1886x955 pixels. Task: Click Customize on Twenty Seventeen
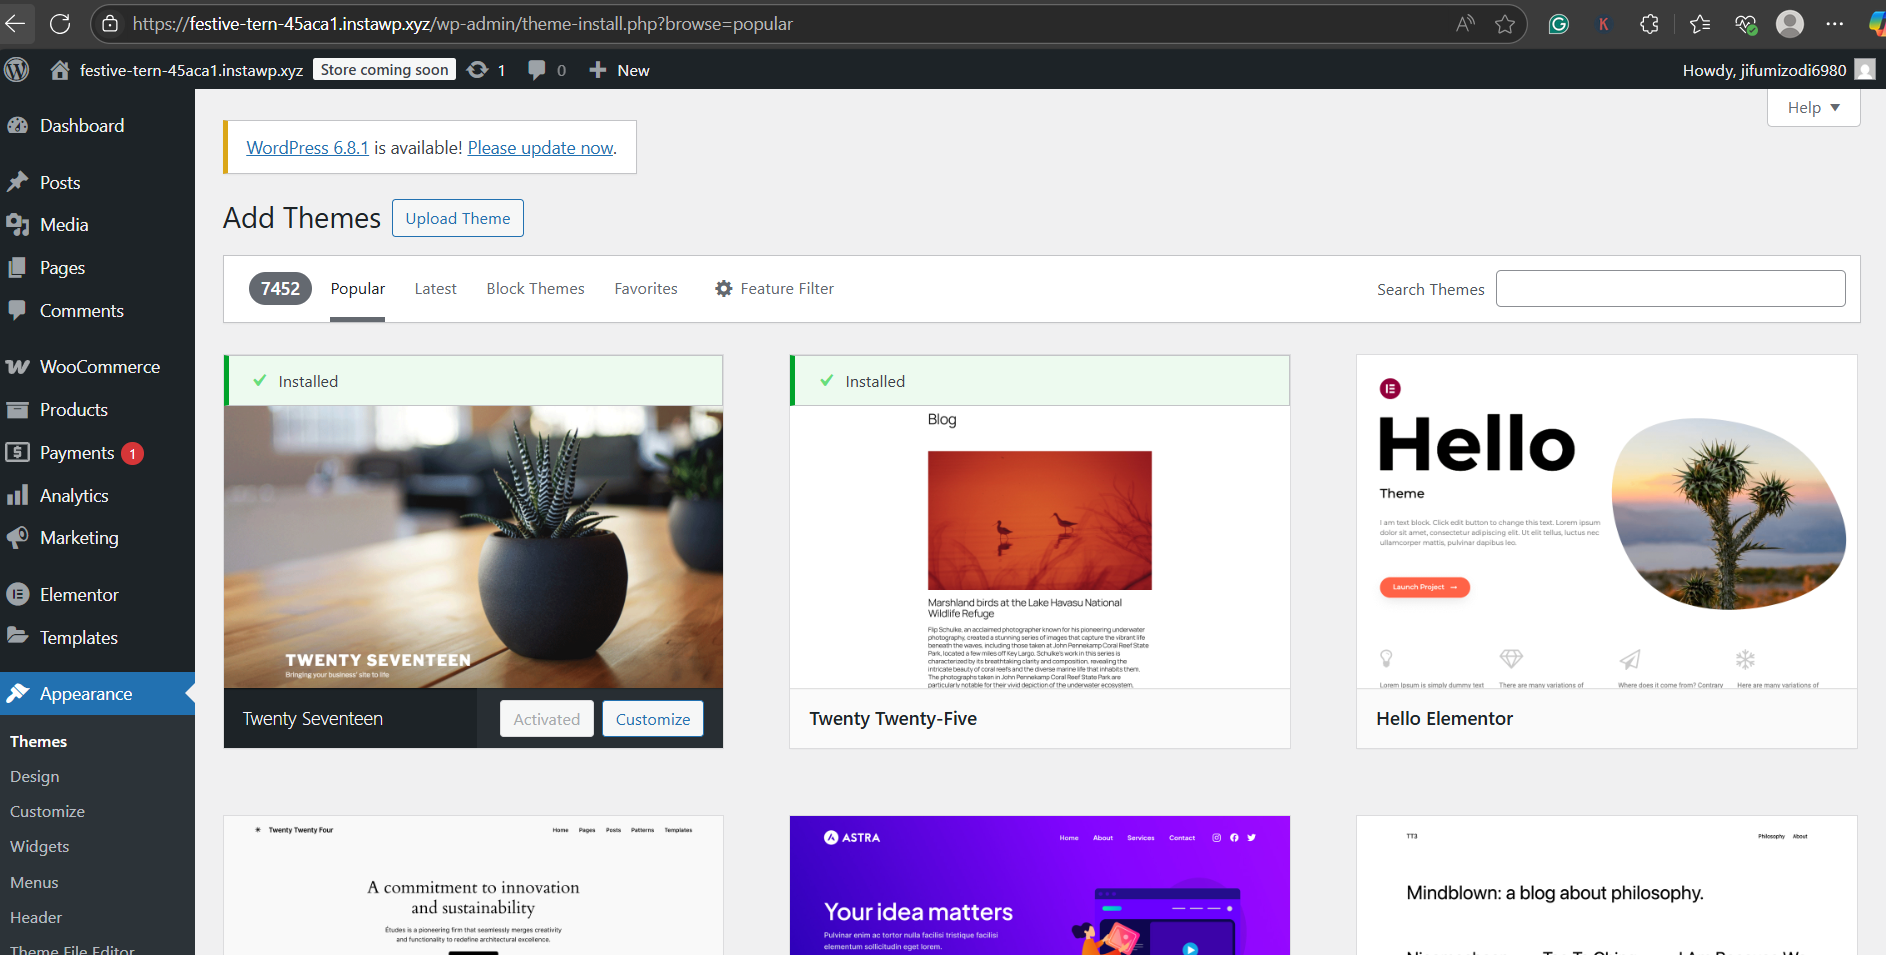[x=653, y=719]
